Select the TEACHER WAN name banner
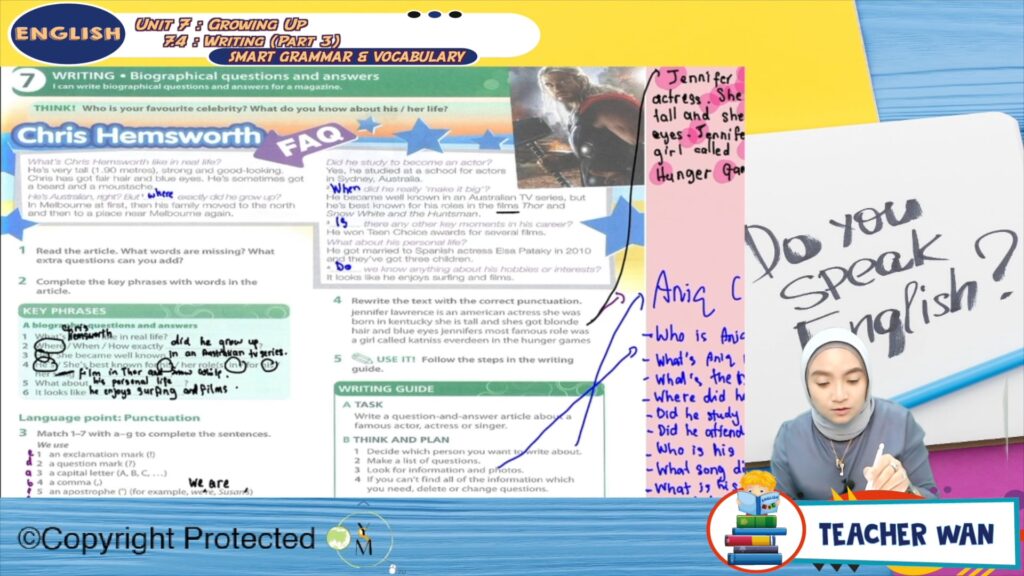Viewport: 1024px width, 576px height. pos(907,533)
